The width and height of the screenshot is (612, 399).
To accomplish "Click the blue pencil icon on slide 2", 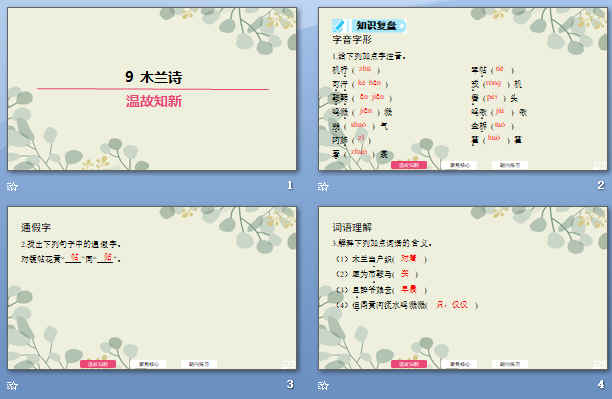I will point(339,25).
